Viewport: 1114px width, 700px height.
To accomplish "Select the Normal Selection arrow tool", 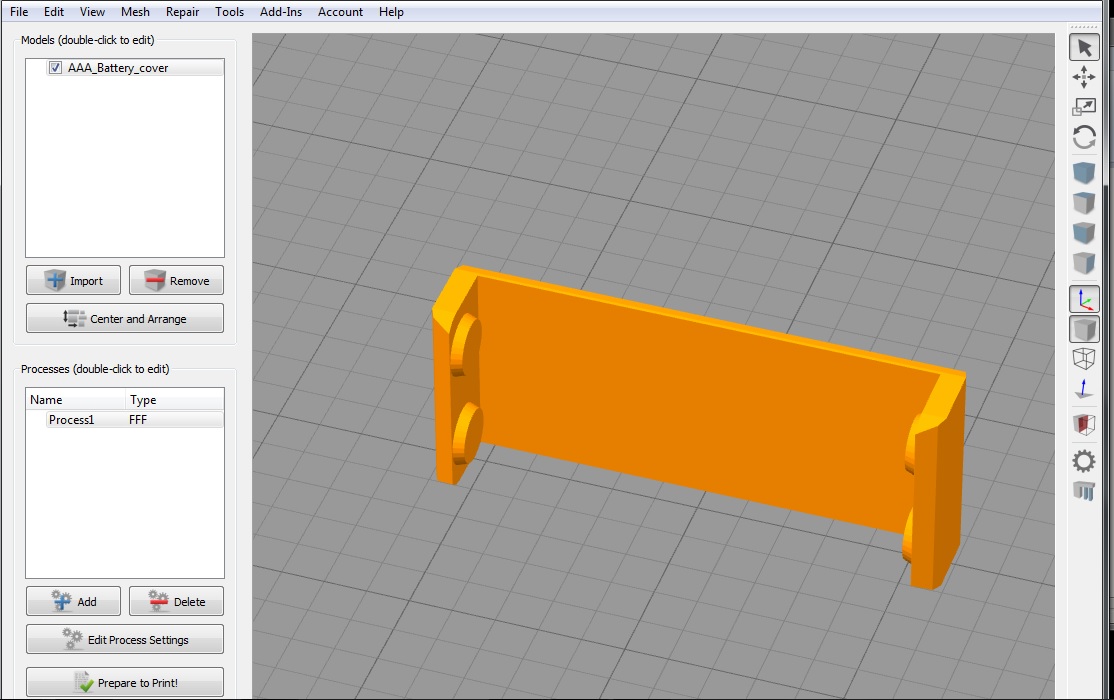I will pyautogui.click(x=1084, y=48).
